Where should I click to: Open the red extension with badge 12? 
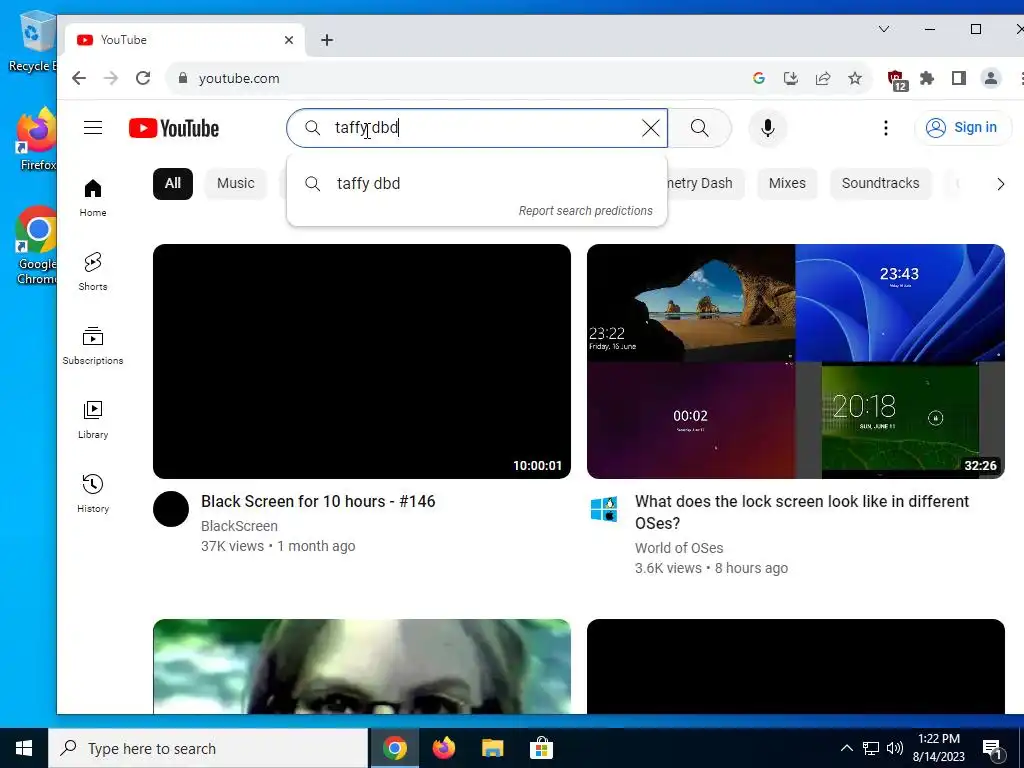(897, 80)
